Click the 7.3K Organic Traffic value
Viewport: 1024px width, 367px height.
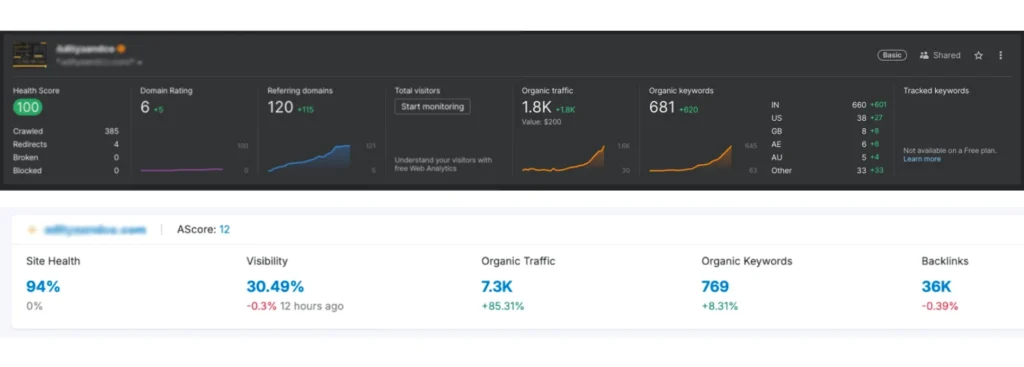[498, 286]
